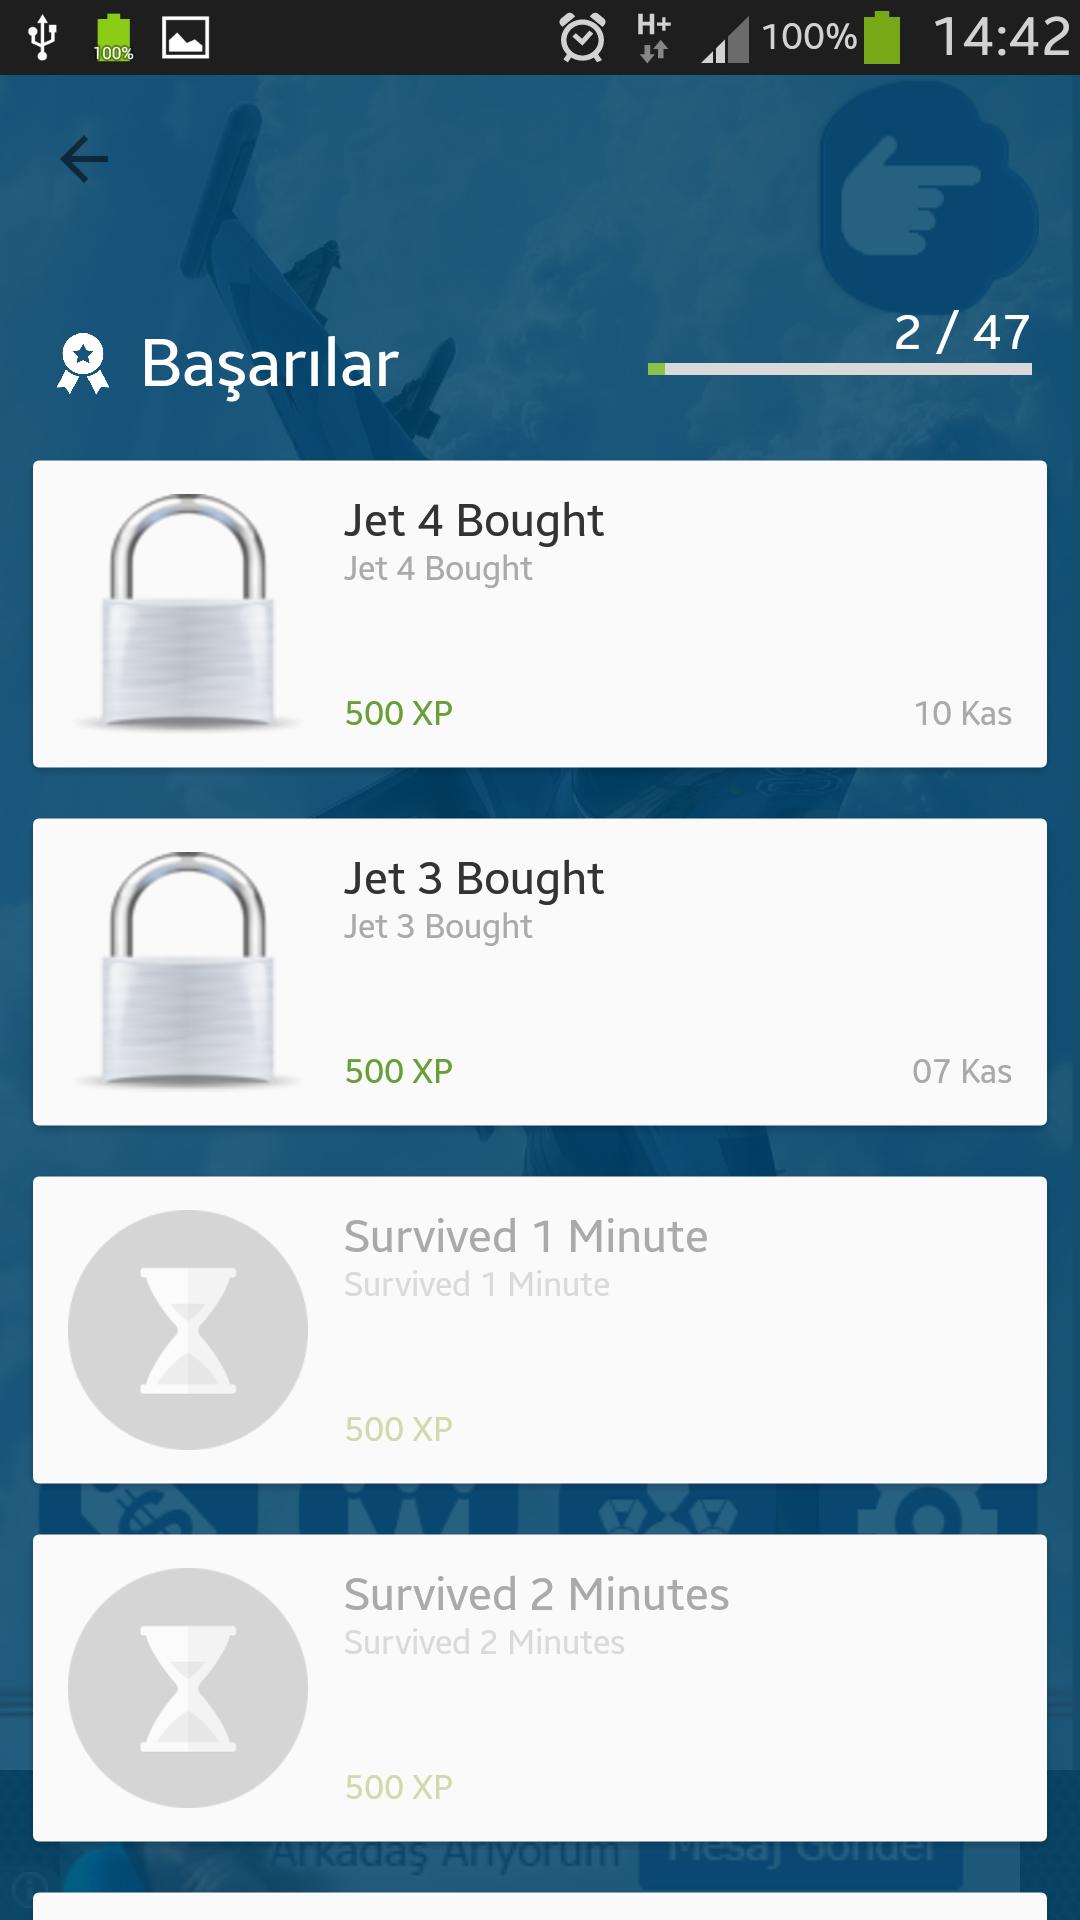Tap the picture notification icon in status bar
Screen dimensions: 1080x1920
click(185, 38)
